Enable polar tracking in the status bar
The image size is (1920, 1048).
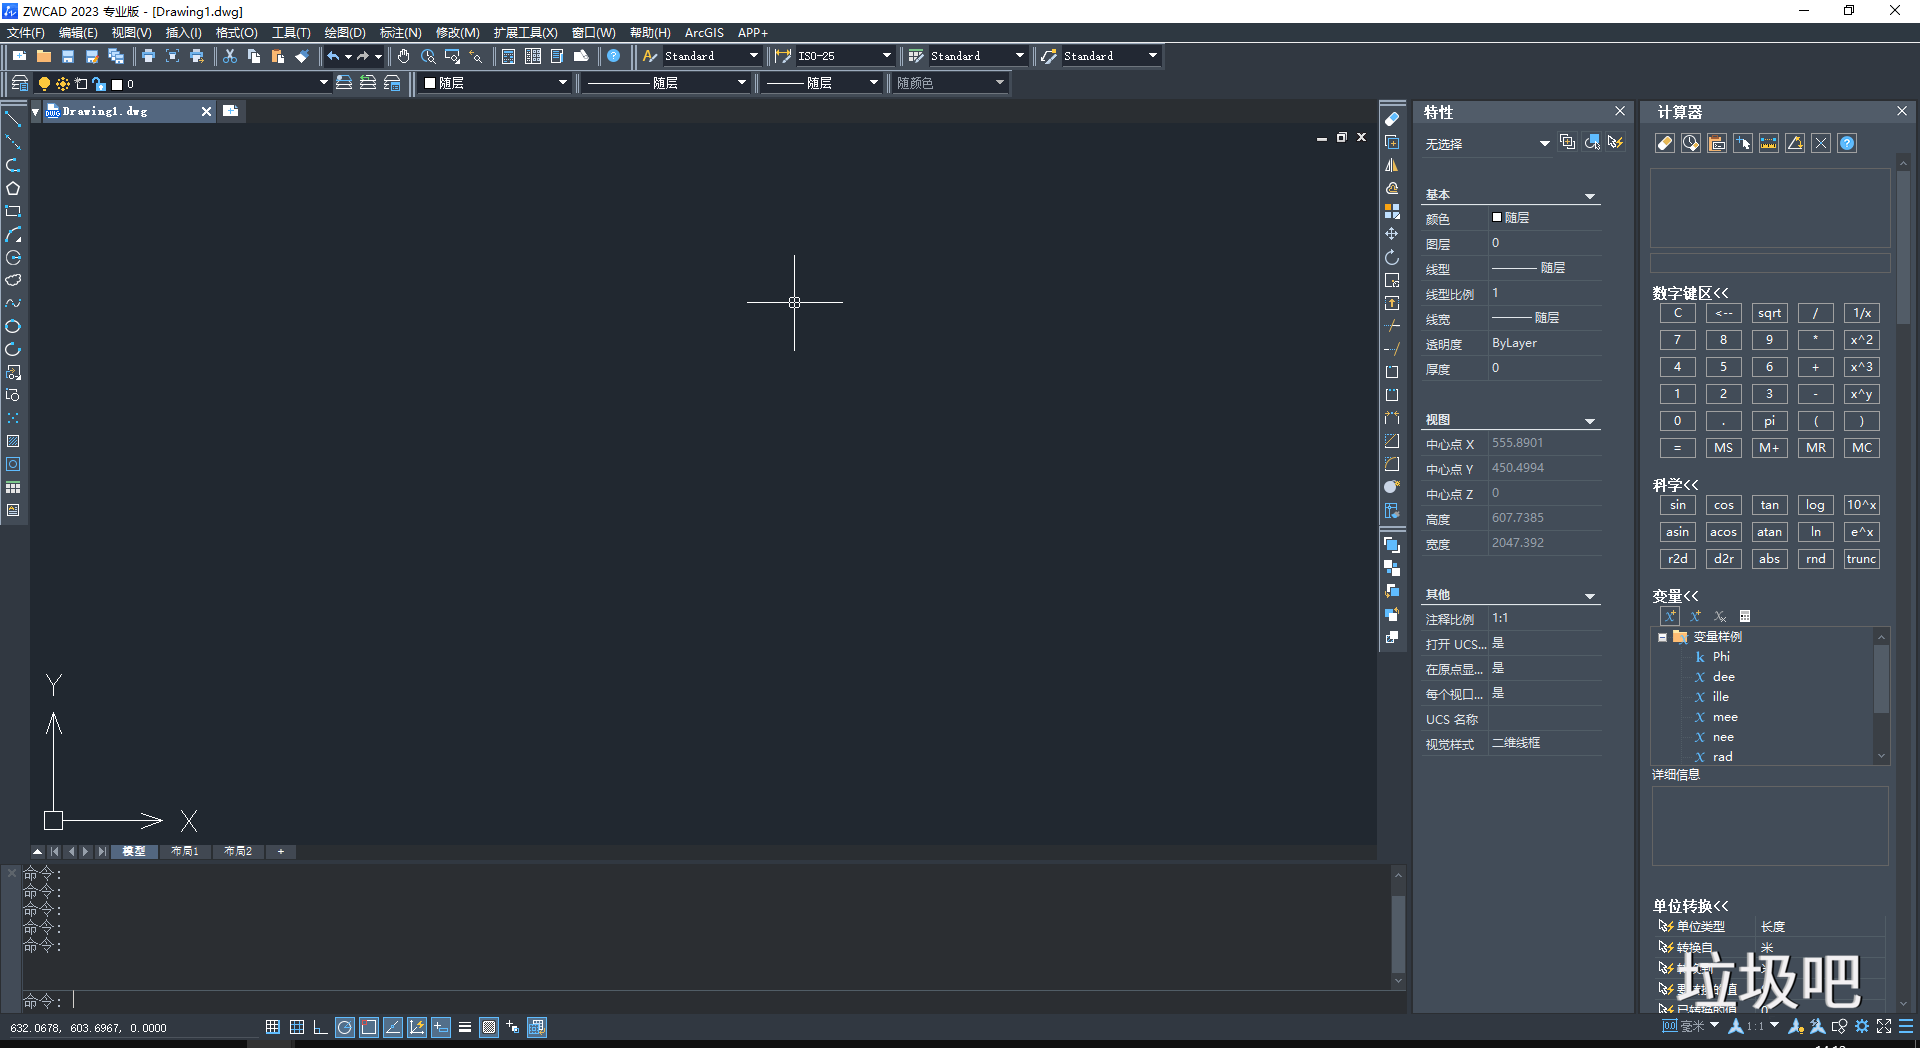[x=344, y=1027]
